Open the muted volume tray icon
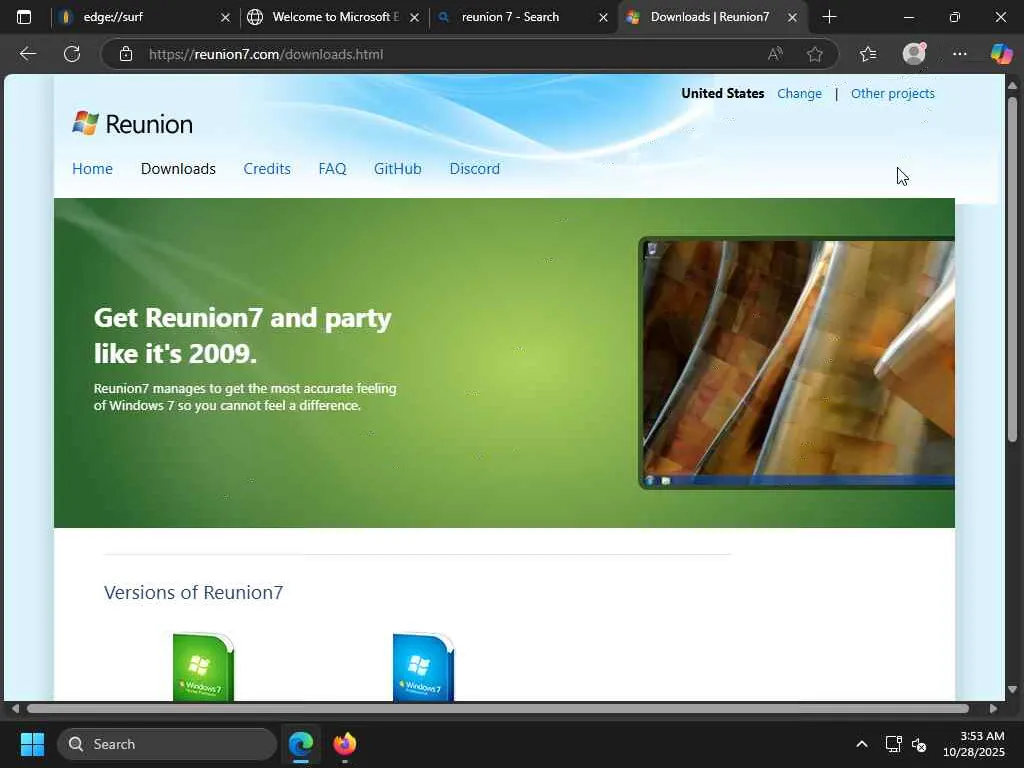This screenshot has height=768, width=1024. pyautogui.click(x=919, y=744)
